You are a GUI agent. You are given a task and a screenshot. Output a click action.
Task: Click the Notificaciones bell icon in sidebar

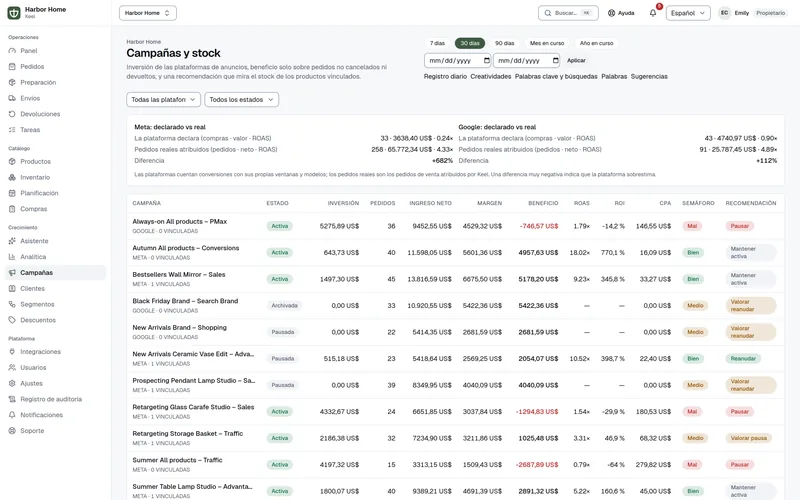point(12,415)
